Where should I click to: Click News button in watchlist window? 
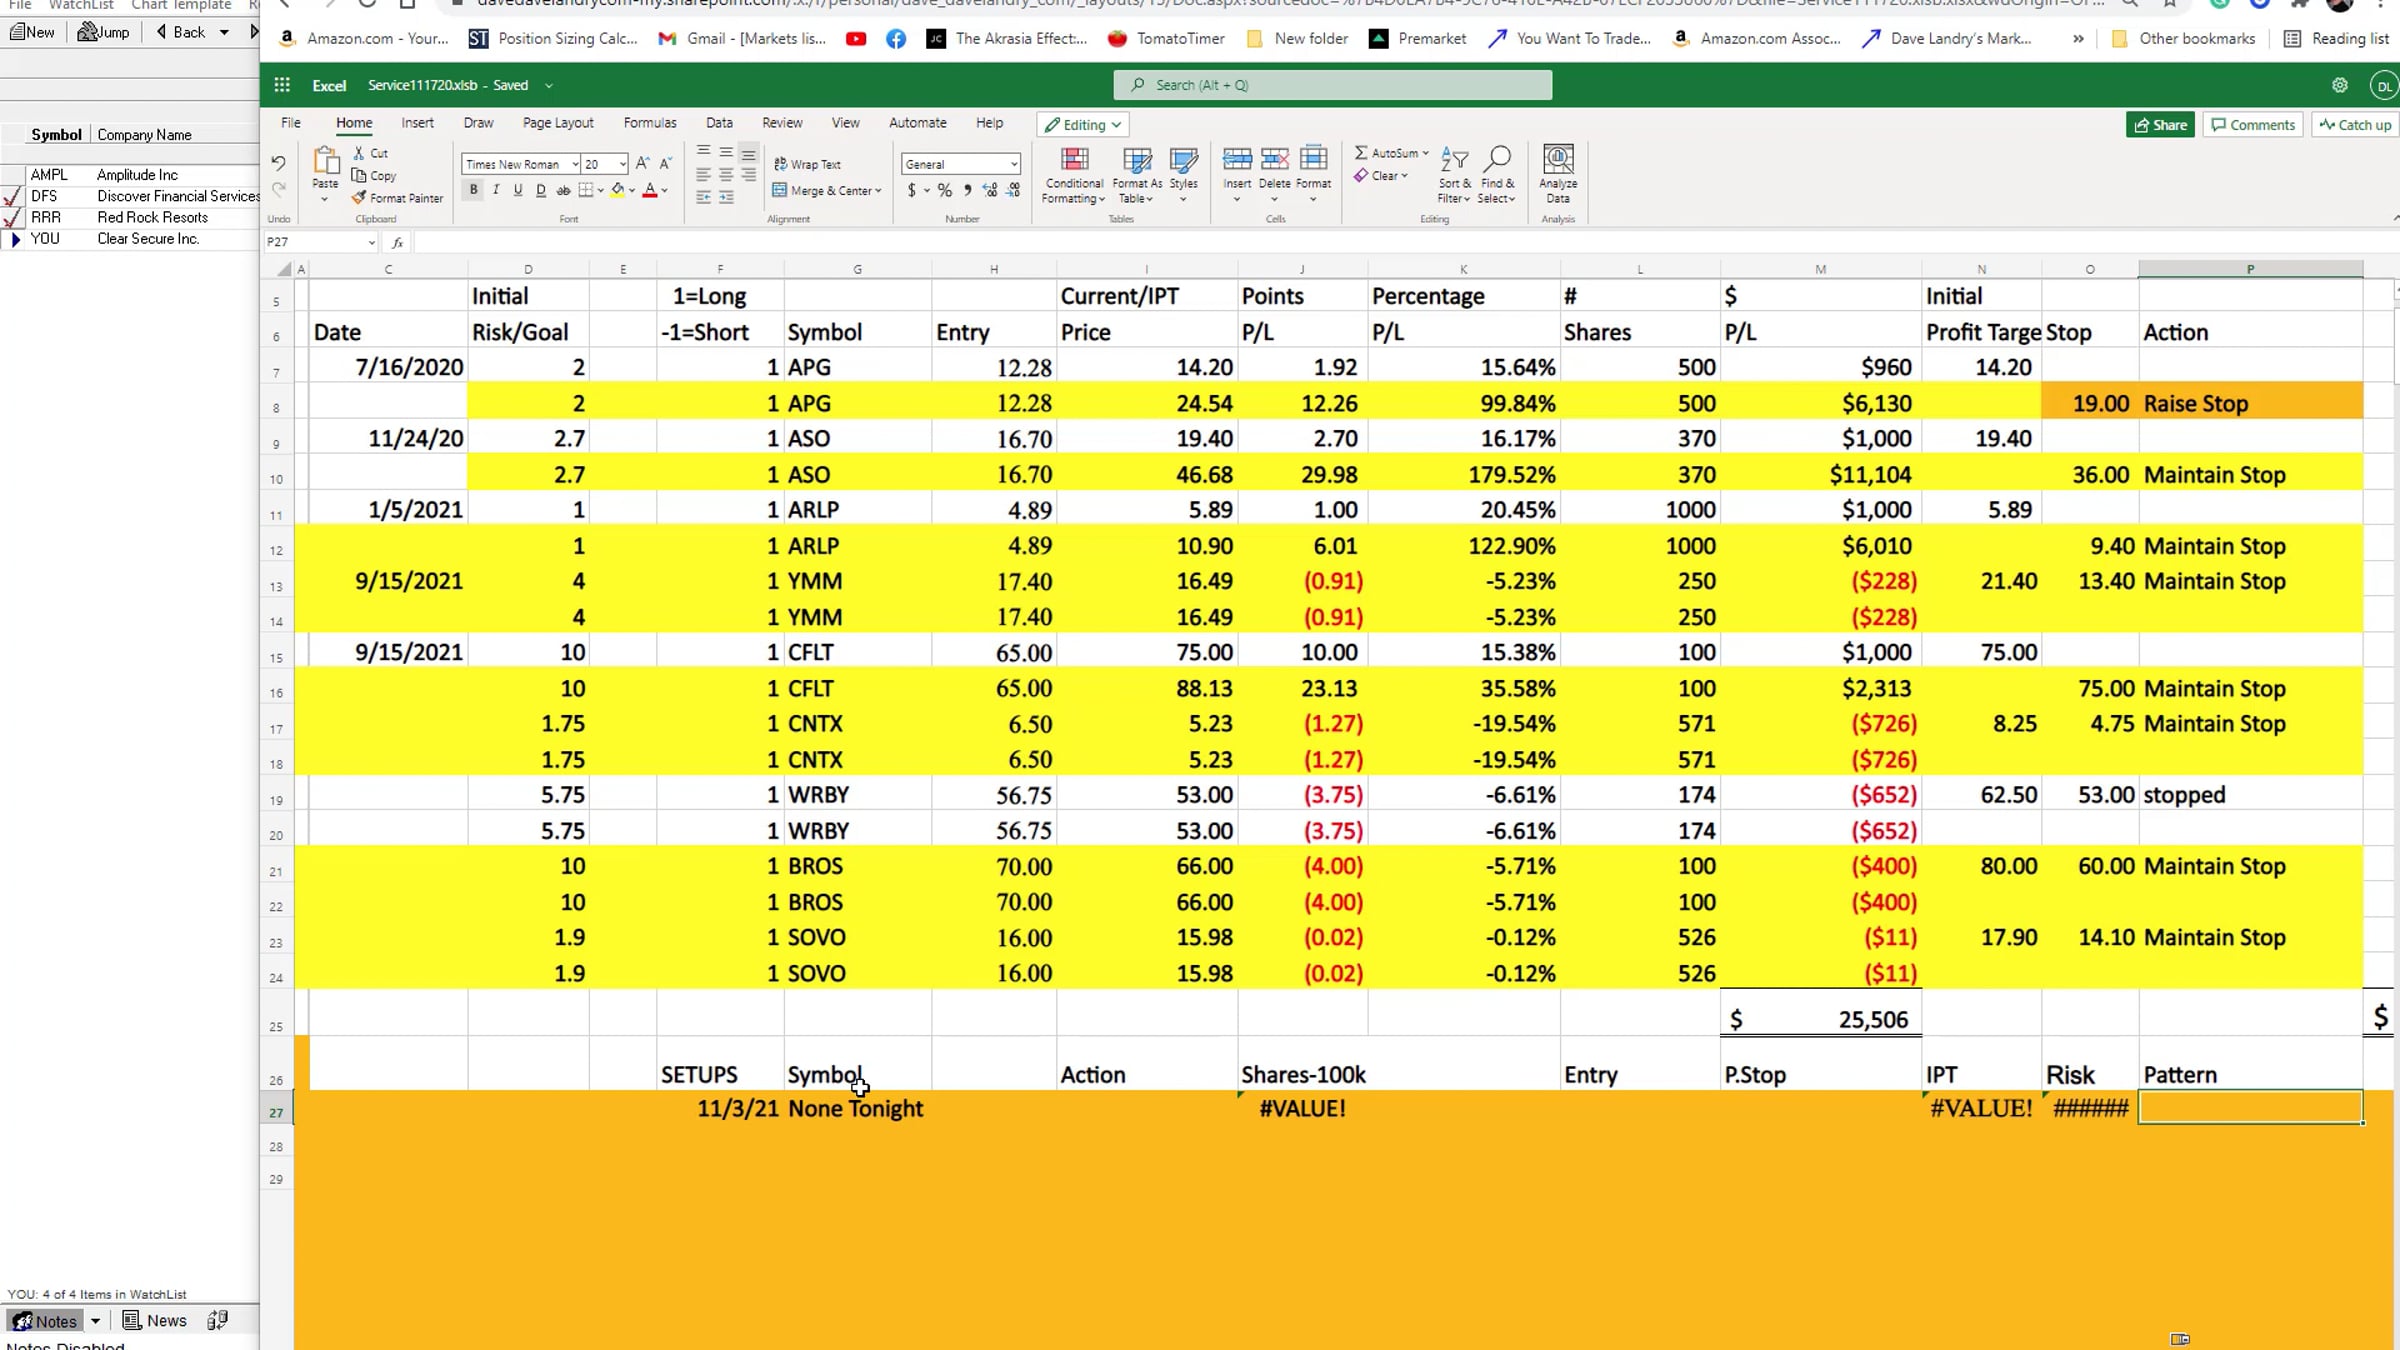tap(155, 1320)
